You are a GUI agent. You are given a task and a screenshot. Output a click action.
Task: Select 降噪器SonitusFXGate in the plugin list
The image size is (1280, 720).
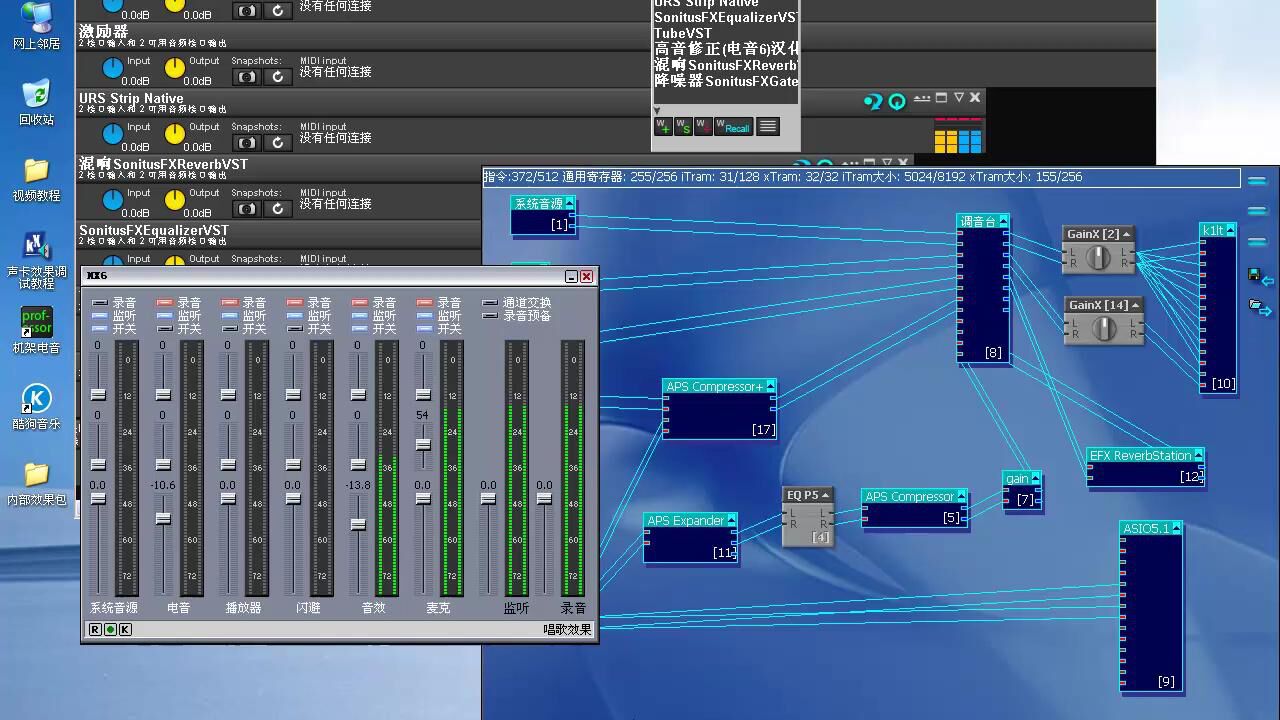point(726,81)
